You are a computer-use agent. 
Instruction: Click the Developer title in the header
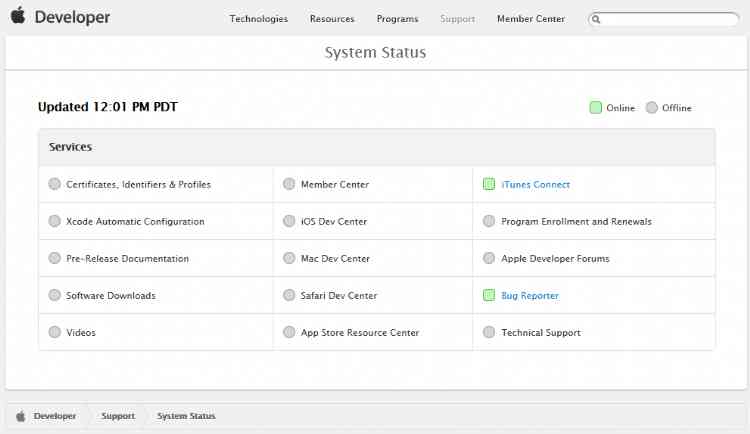(72, 17)
